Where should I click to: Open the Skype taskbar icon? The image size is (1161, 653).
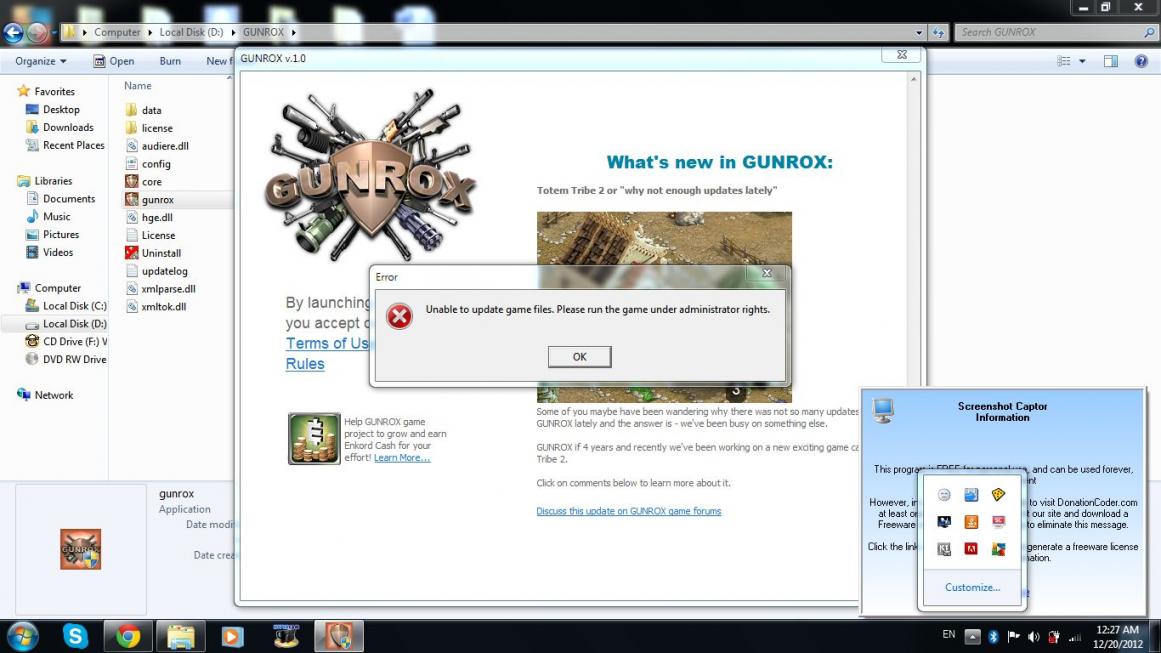click(x=75, y=636)
